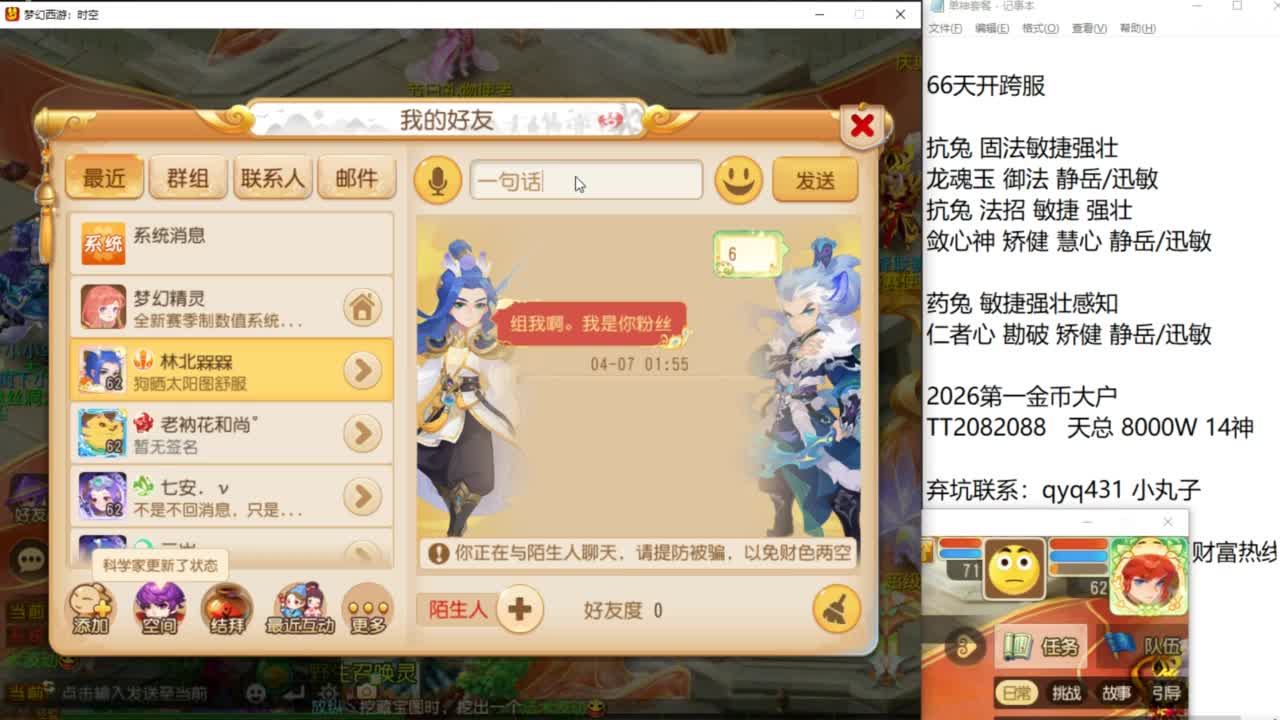Clear chat with the broom icon
The width and height of the screenshot is (1280, 720).
pyautogui.click(x=836, y=609)
